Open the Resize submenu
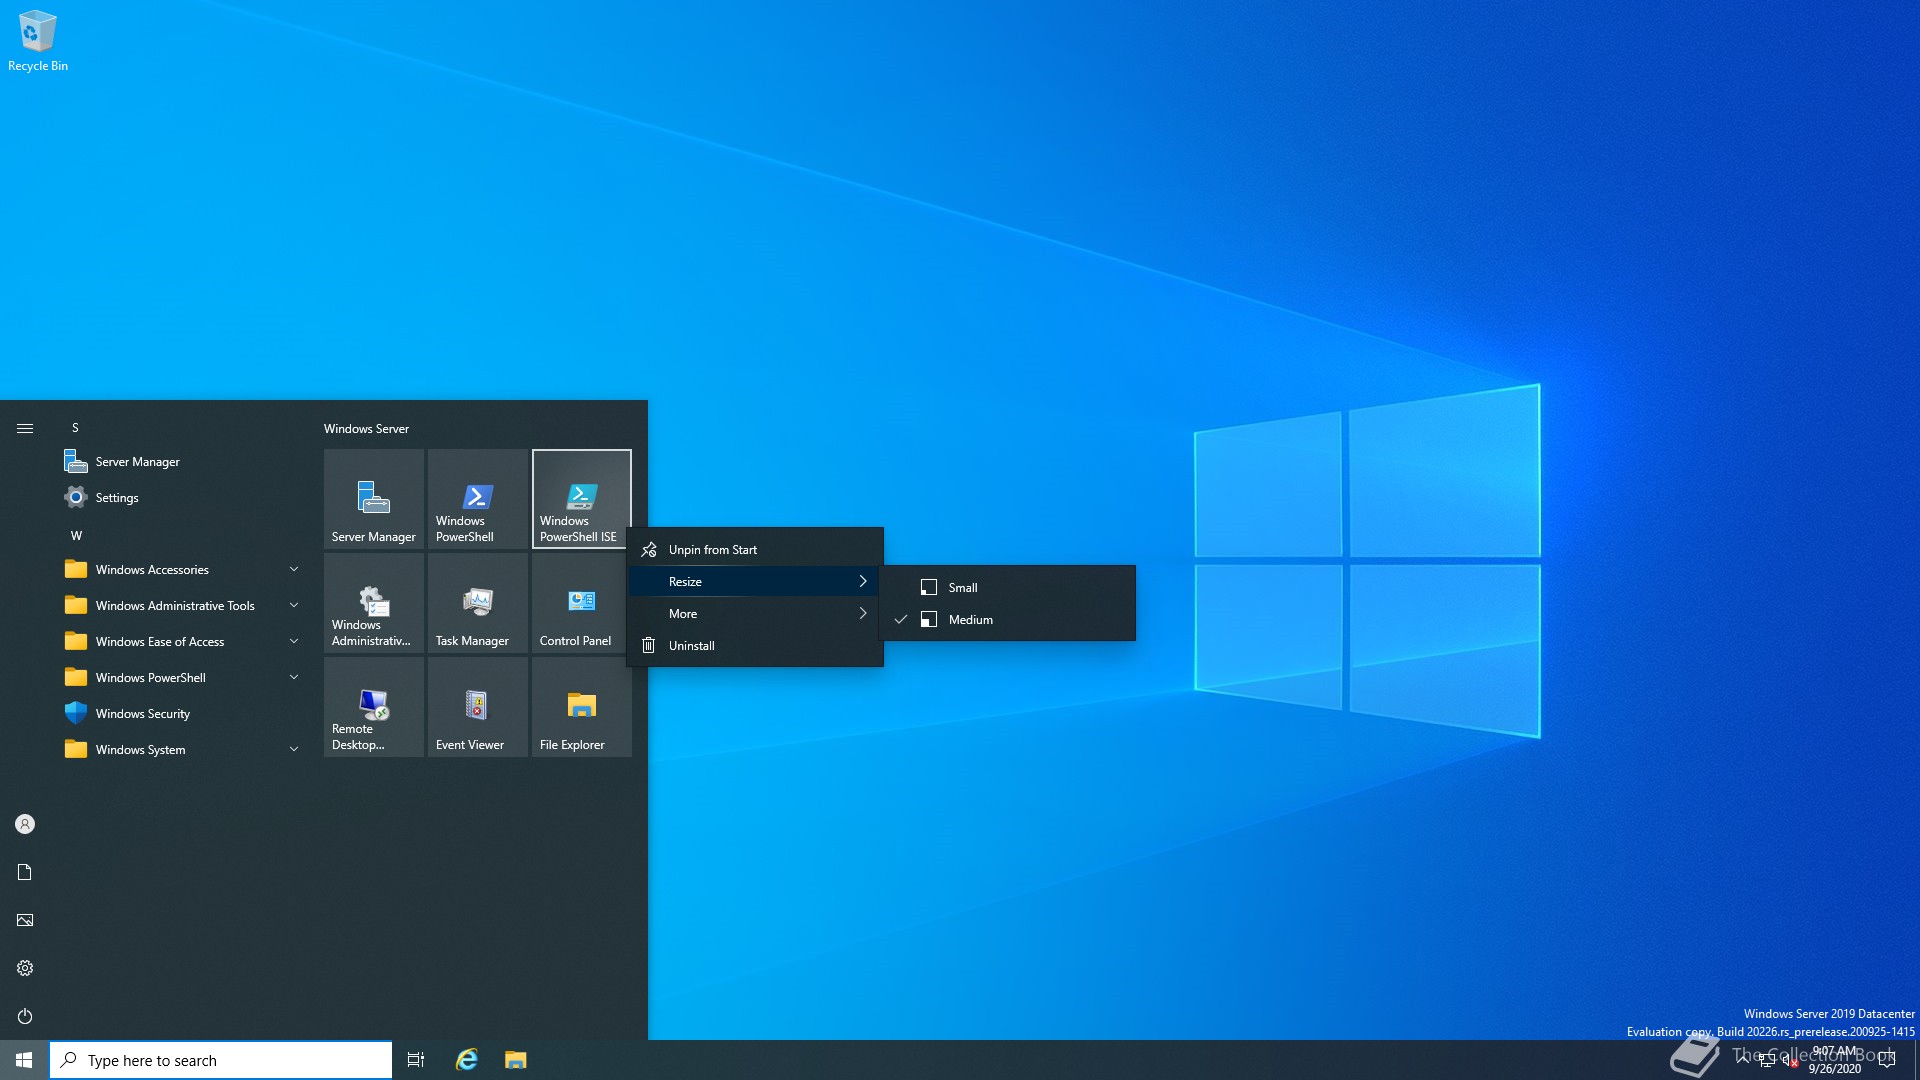This screenshot has width=1920, height=1080. pyautogui.click(x=755, y=582)
